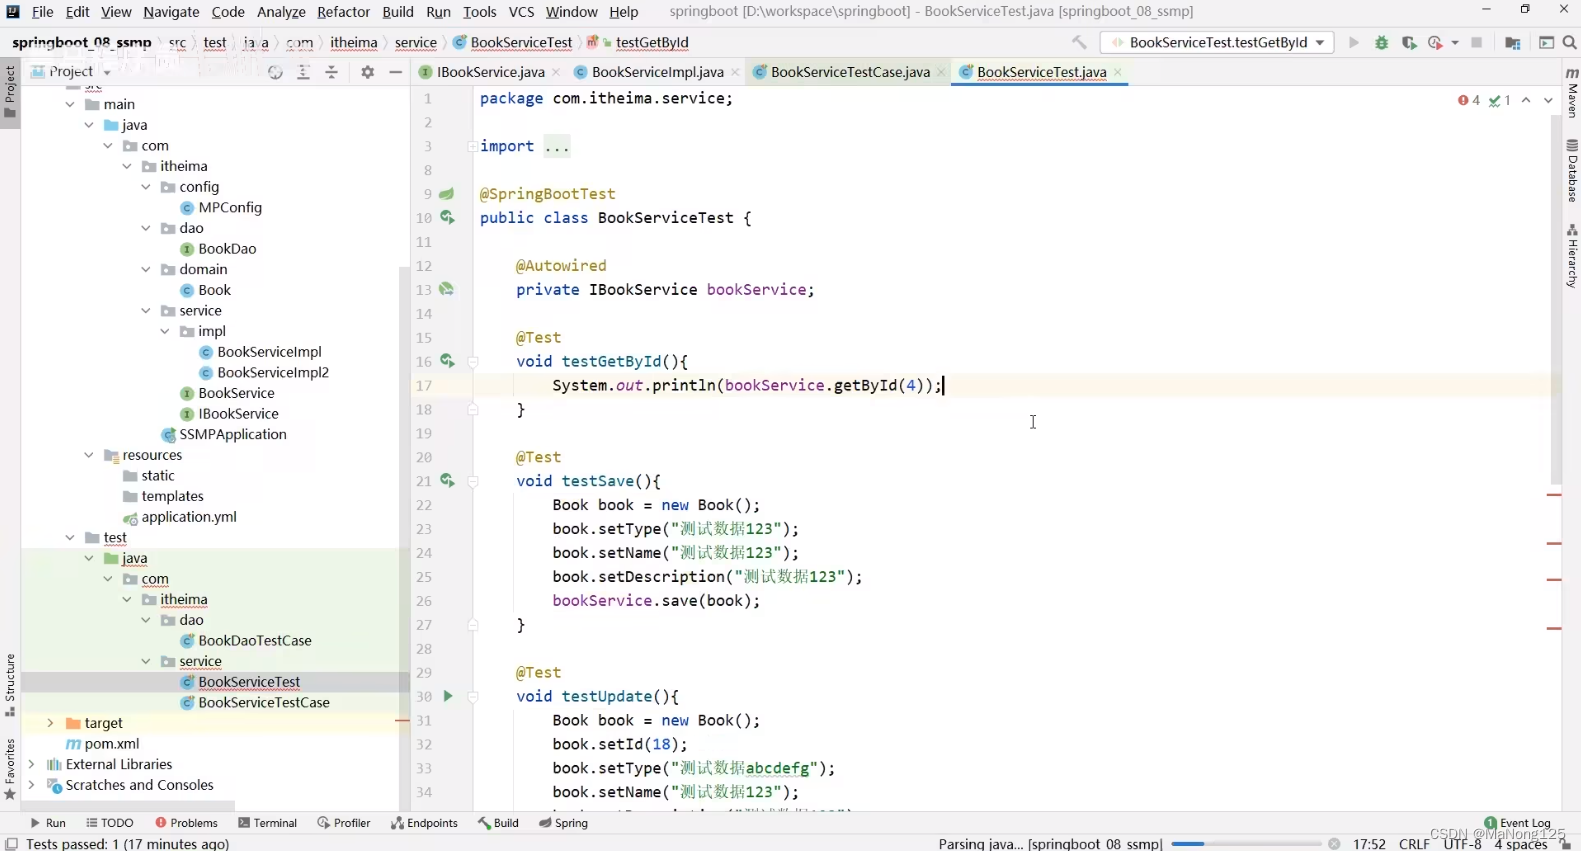Open the Project Structure toolbar icon
Image resolution: width=1581 pixels, height=851 pixels.
pyautogui.click(x=1512, y=42)
